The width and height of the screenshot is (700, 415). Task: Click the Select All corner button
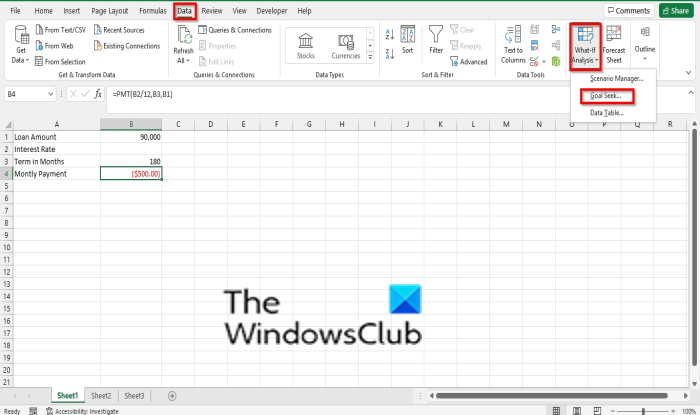pos(6,124)
